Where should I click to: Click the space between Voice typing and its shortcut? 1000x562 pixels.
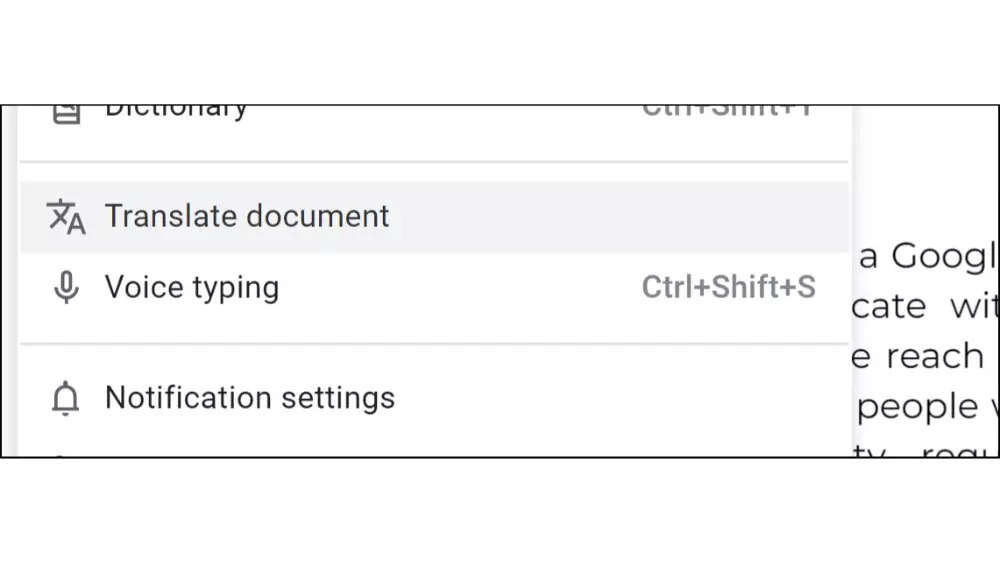point(459,288)
